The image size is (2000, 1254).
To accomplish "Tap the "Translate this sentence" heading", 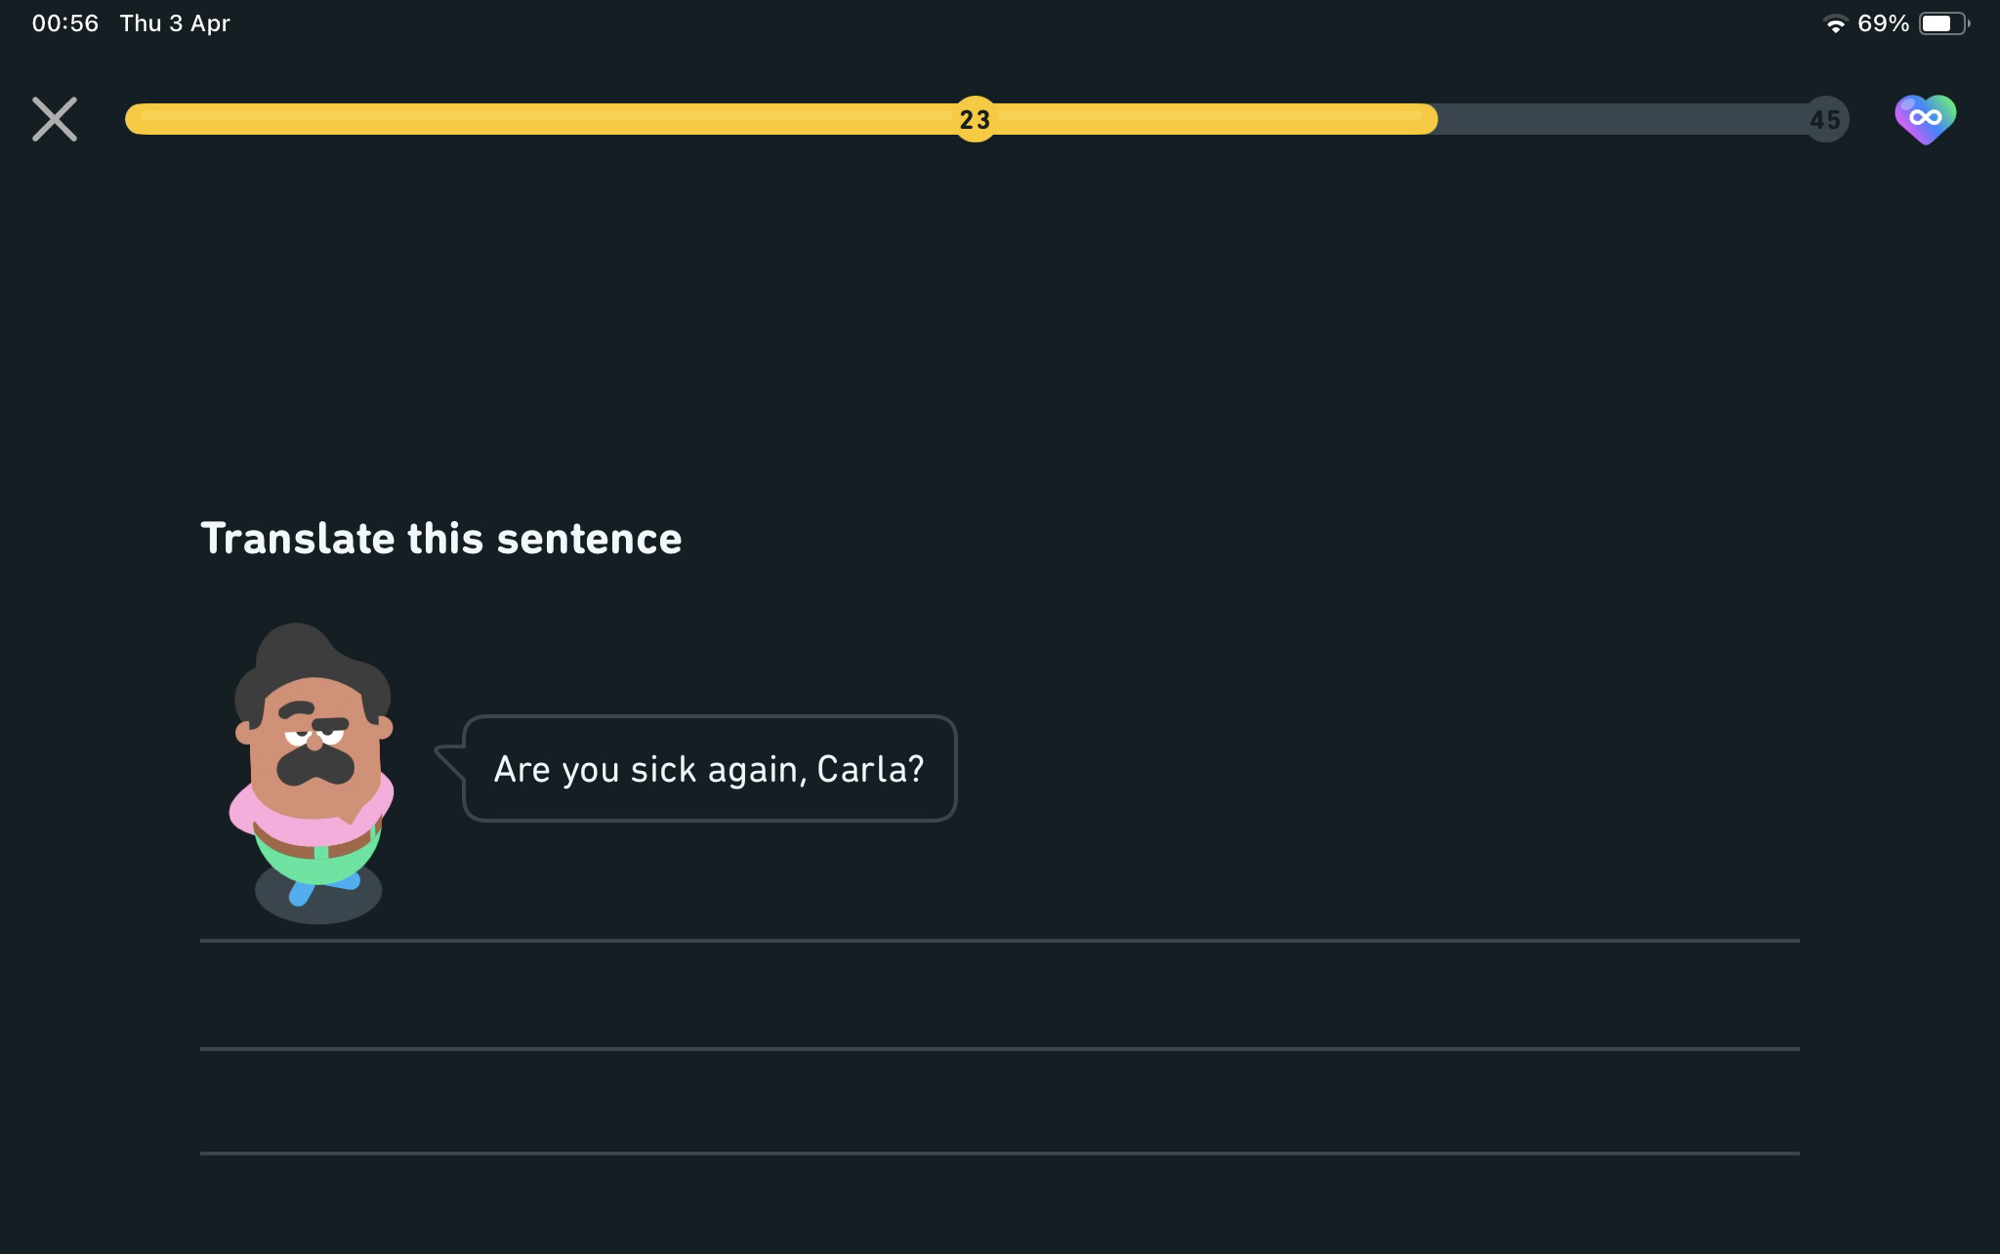I will 441,538.
